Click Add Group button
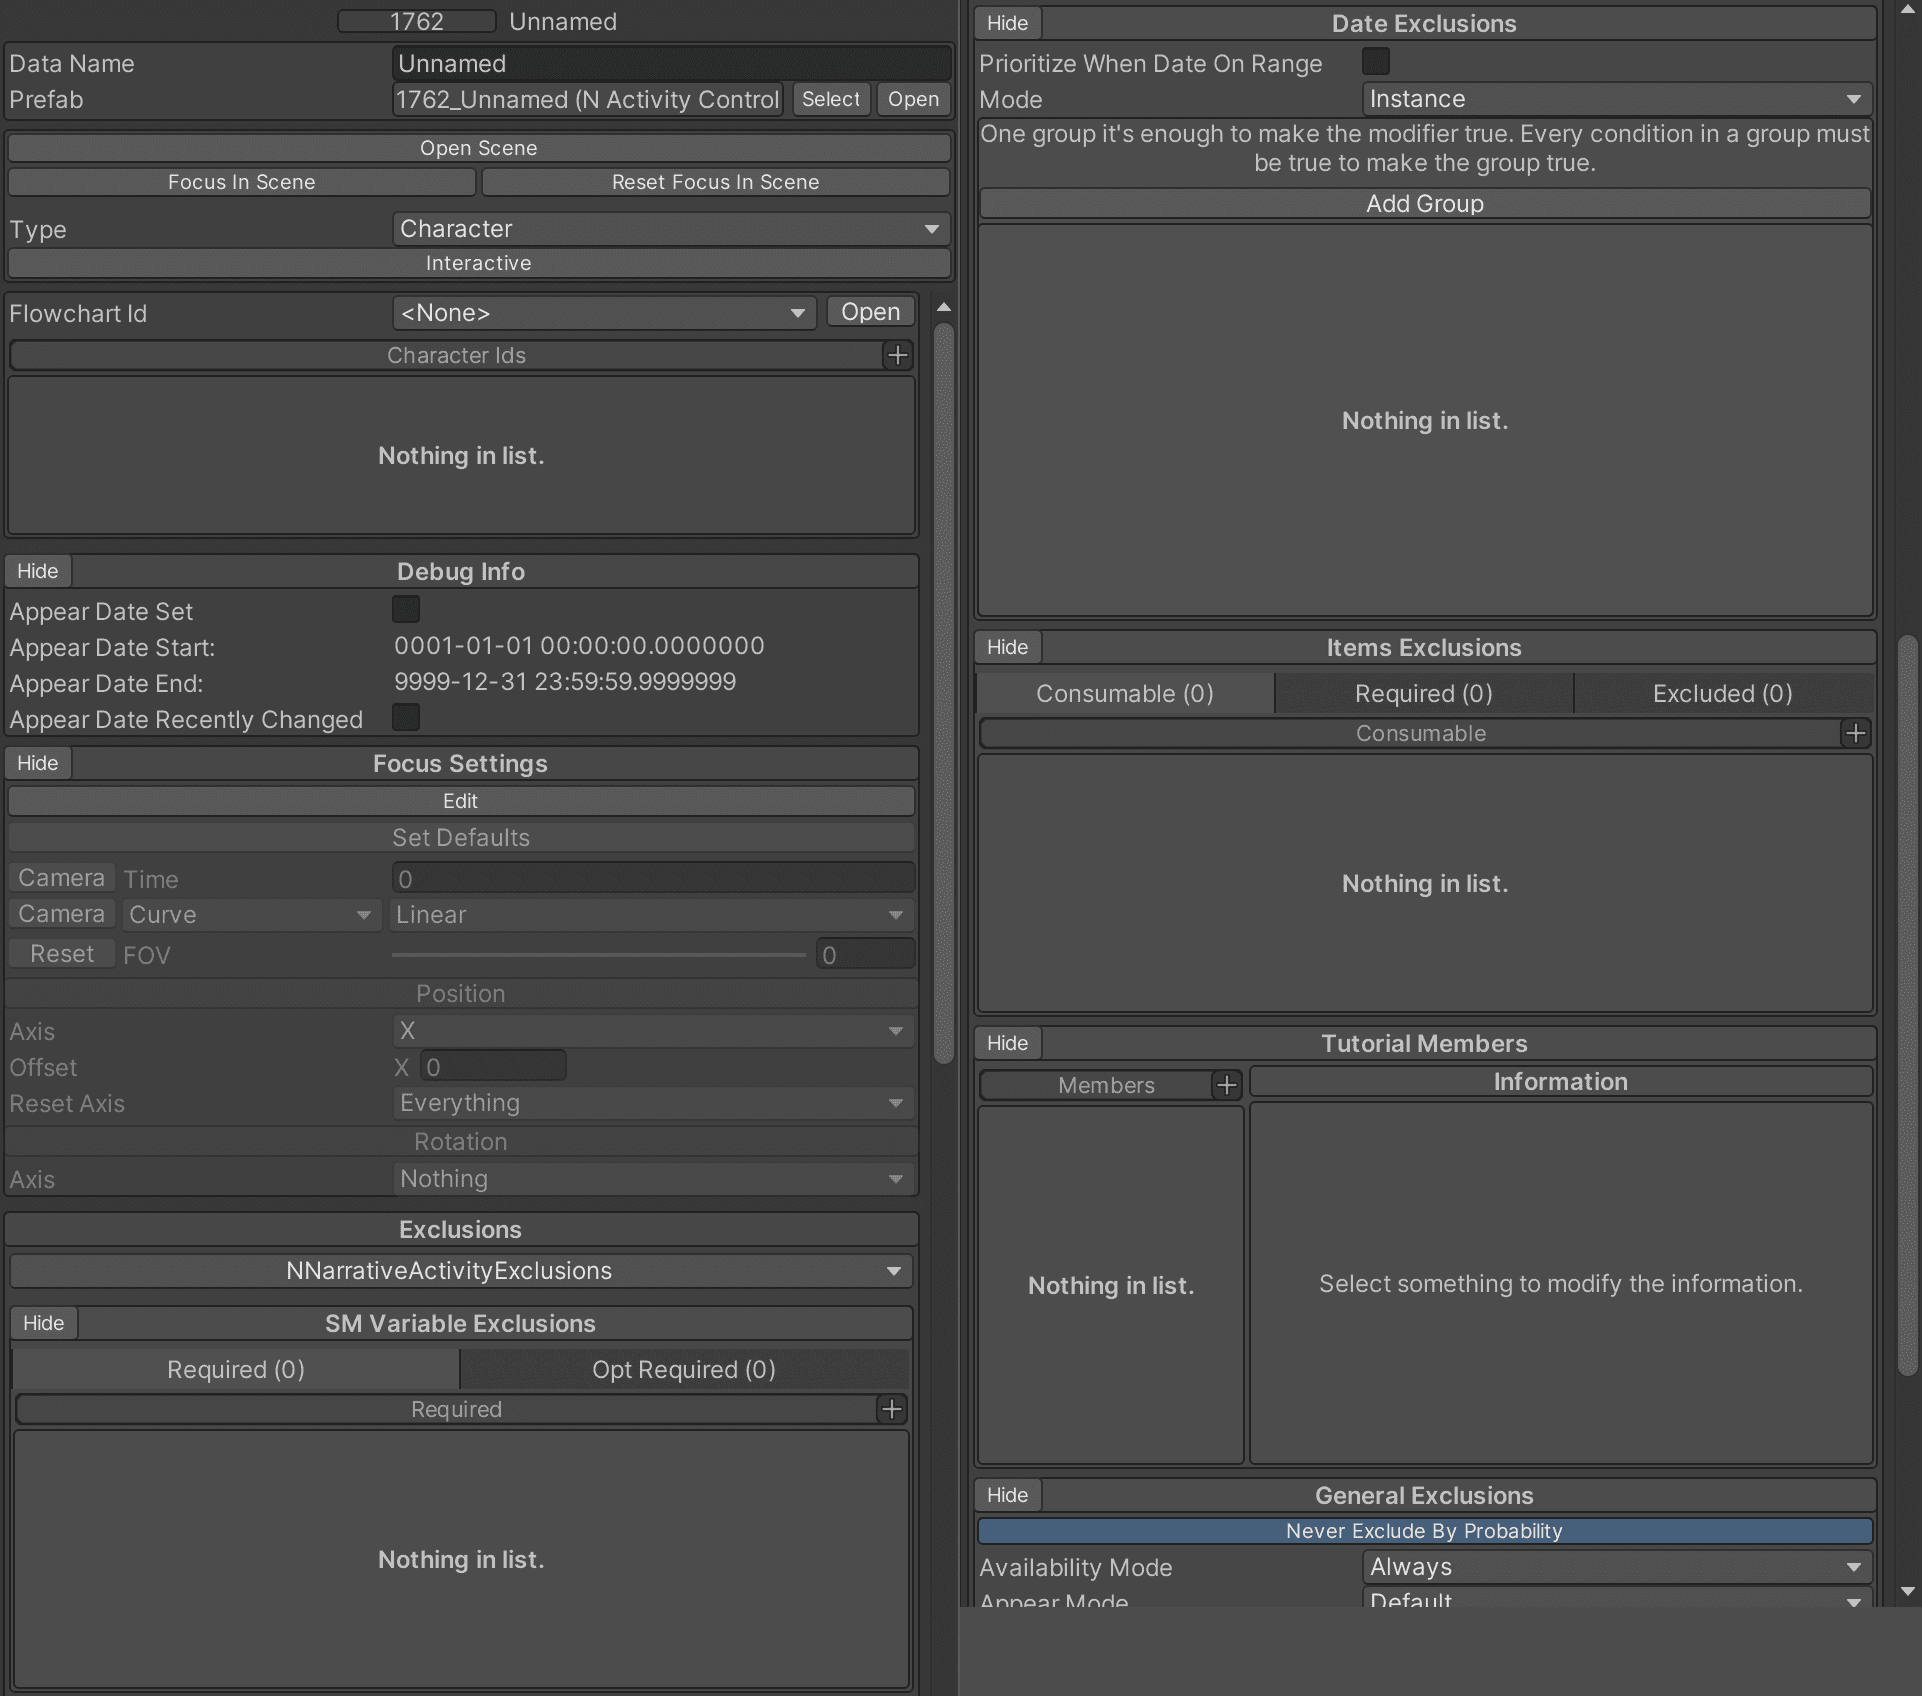This screenshot has width=1922, height=1696. click(1424, 203)
